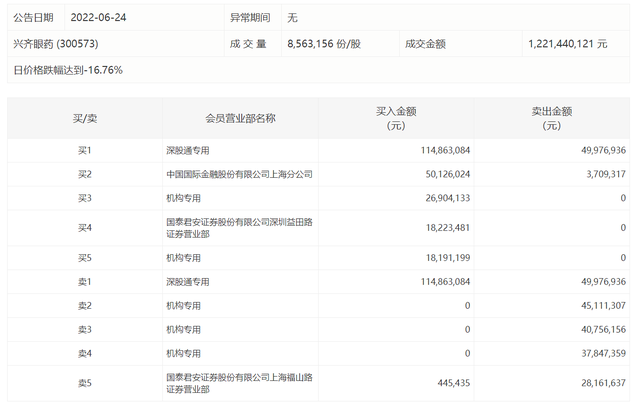This screenshot has height=411, width=640.
Task: Select sell amount 0 in 买3 row
Action: coord(623,198)
